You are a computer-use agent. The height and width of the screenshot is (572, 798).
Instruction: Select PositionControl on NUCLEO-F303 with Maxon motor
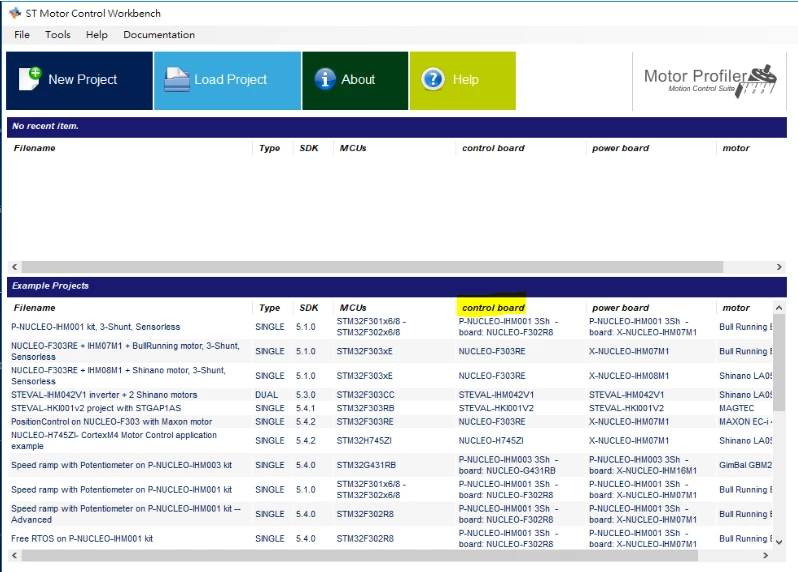[111, 422]
